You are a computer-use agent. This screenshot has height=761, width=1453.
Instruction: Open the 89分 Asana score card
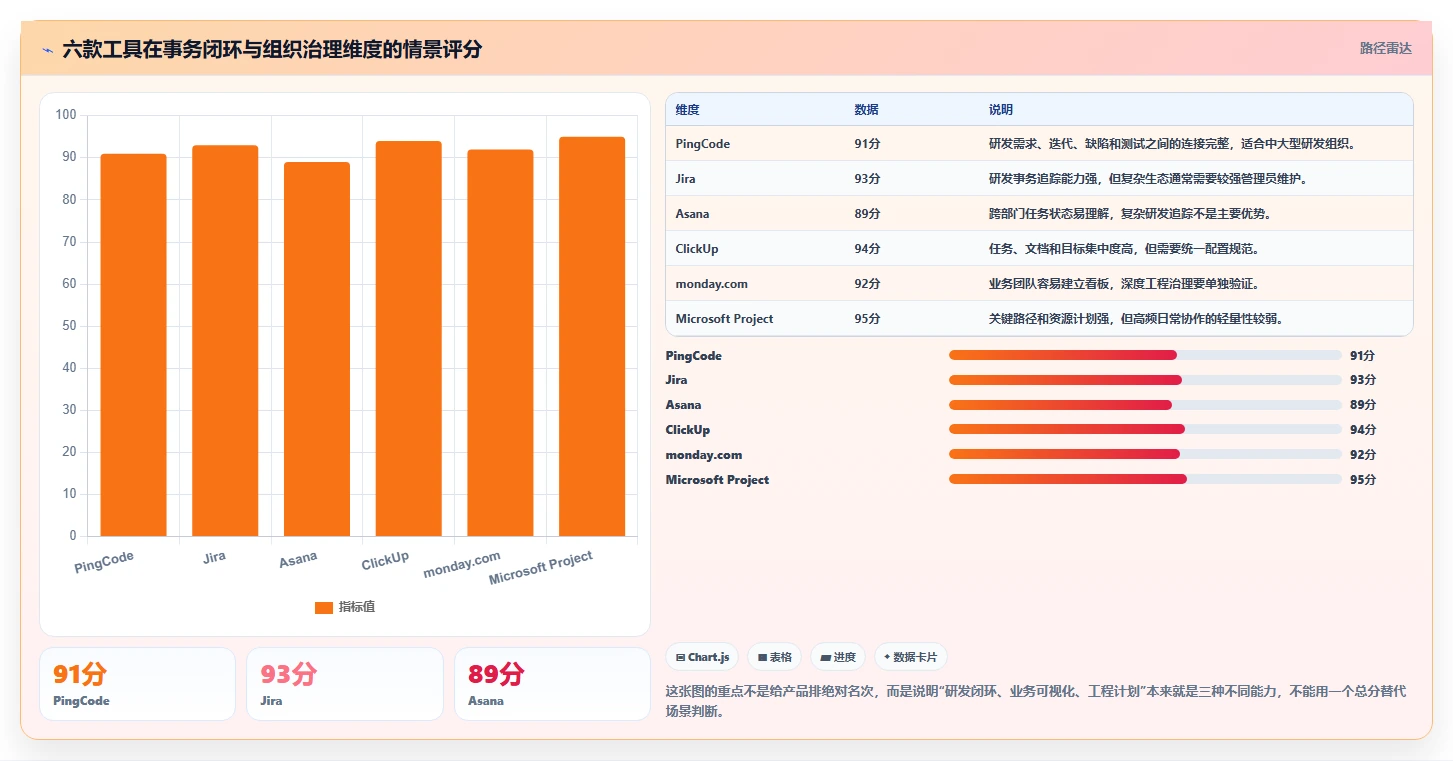[552, 684]
